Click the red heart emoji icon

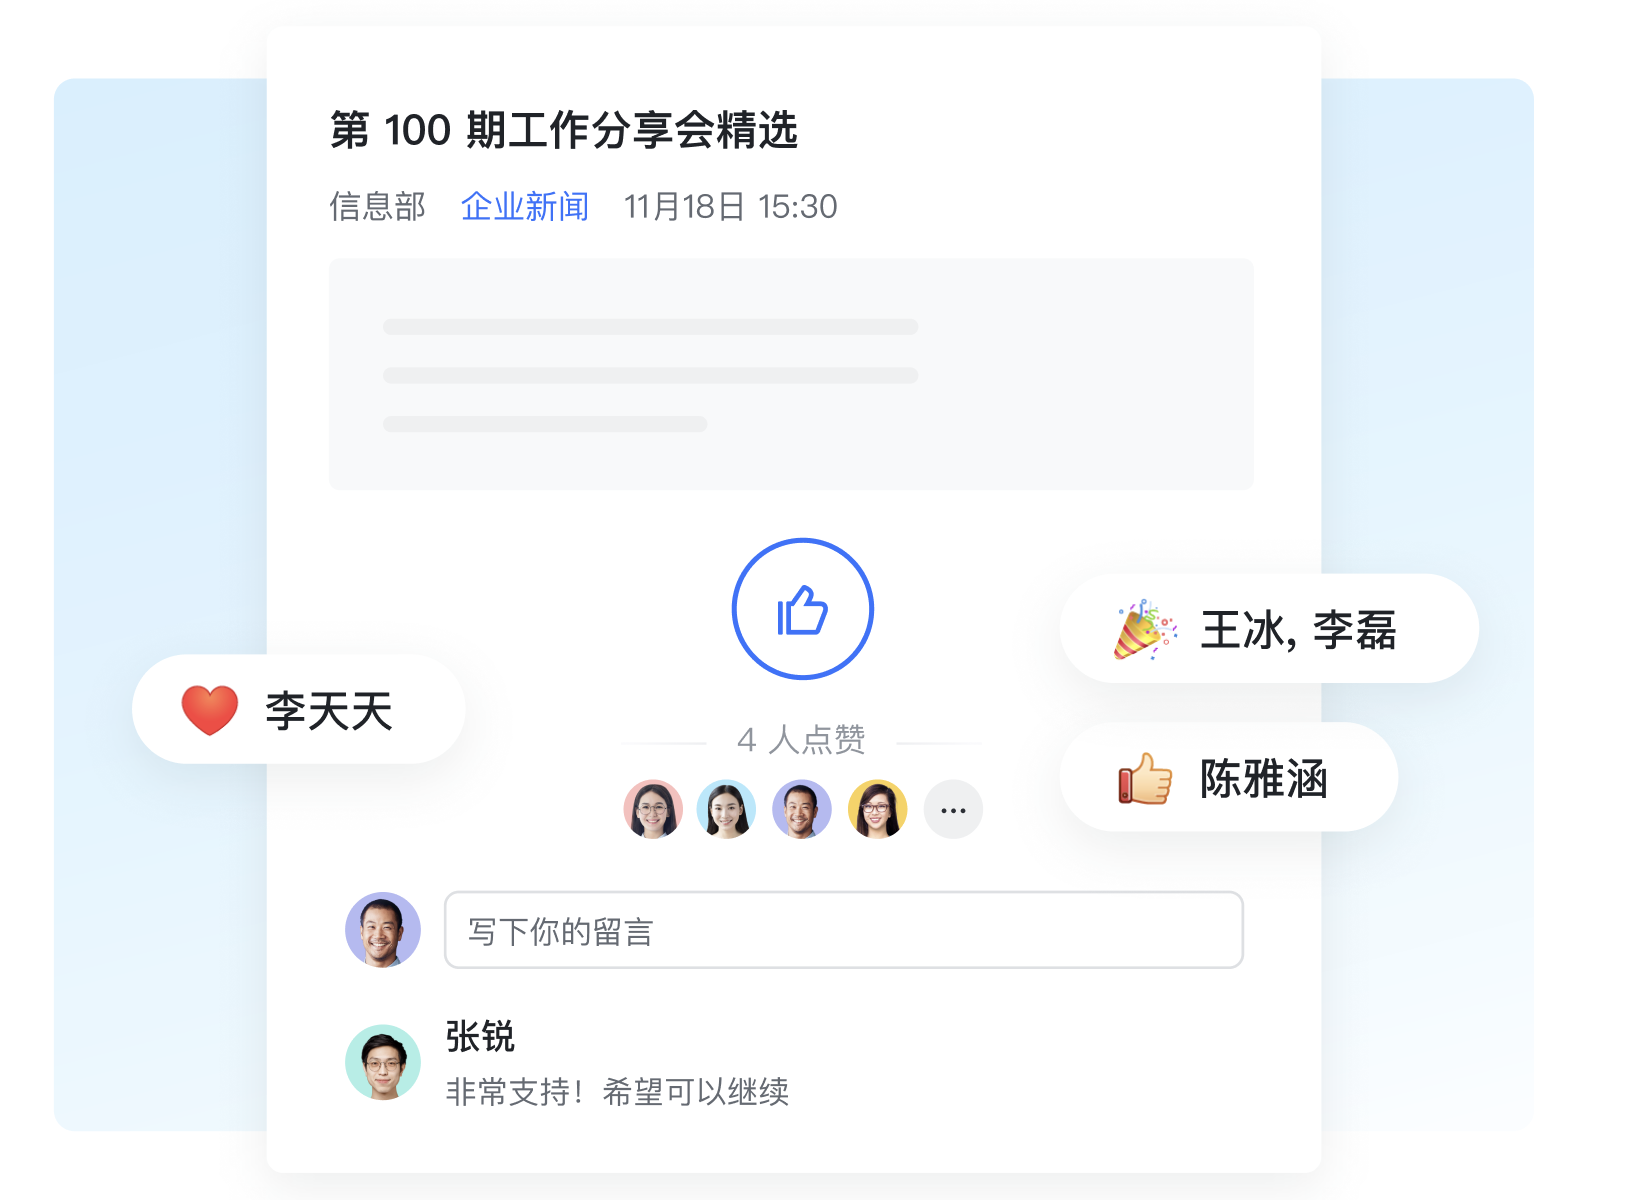pyautogui.click(x=210, y=710)
